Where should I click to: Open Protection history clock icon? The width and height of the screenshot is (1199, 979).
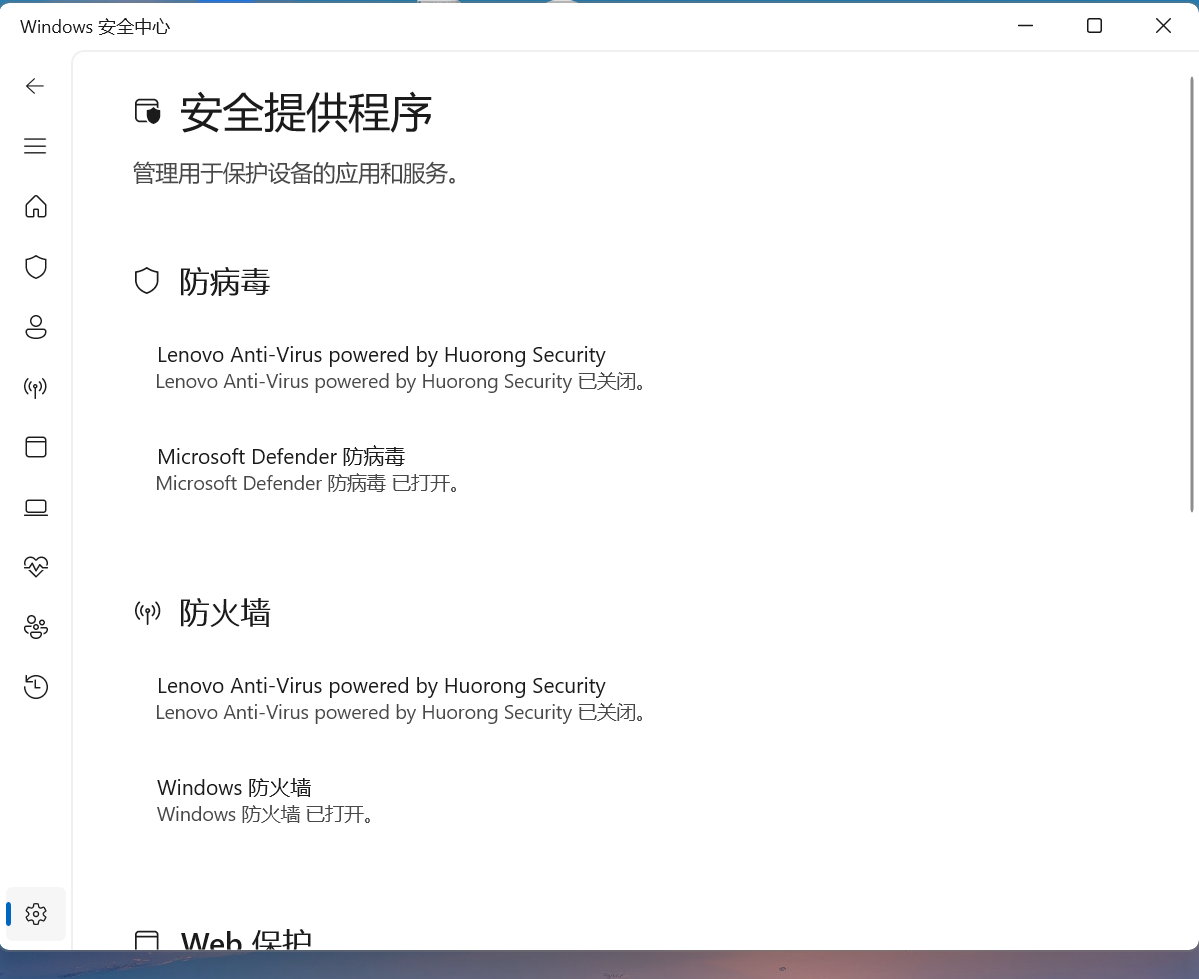36,687
